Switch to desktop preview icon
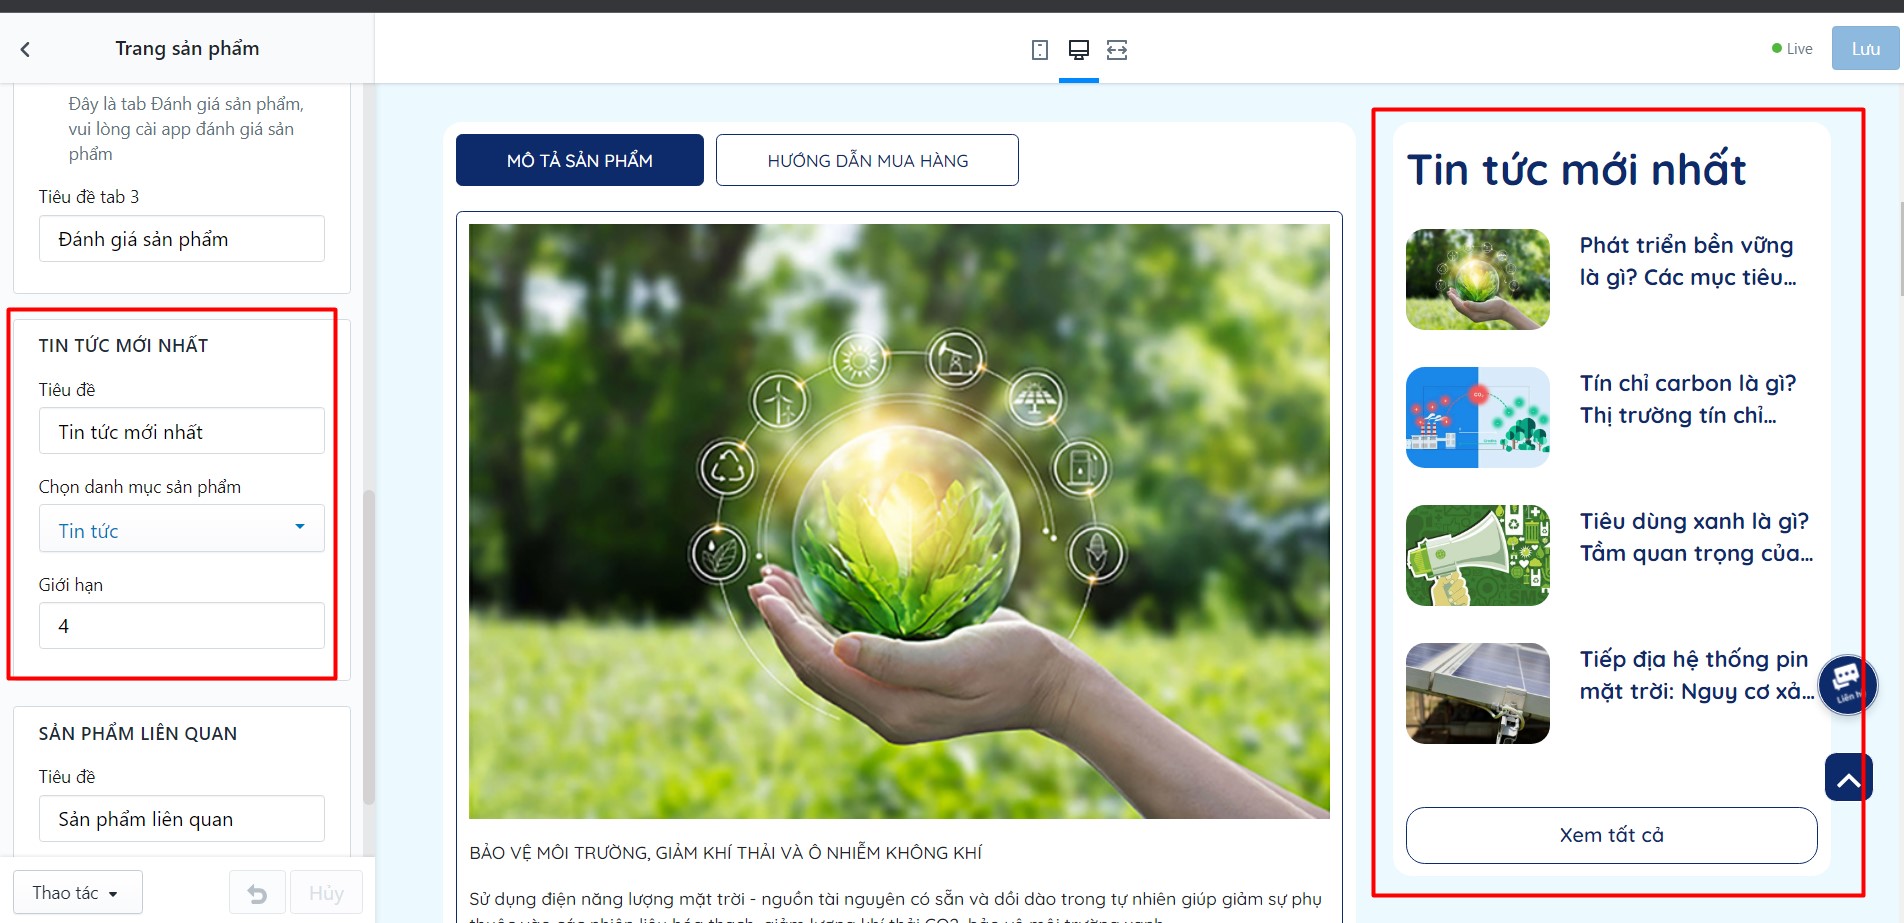Screen dimensions: 1904x923 (1079, 50)
